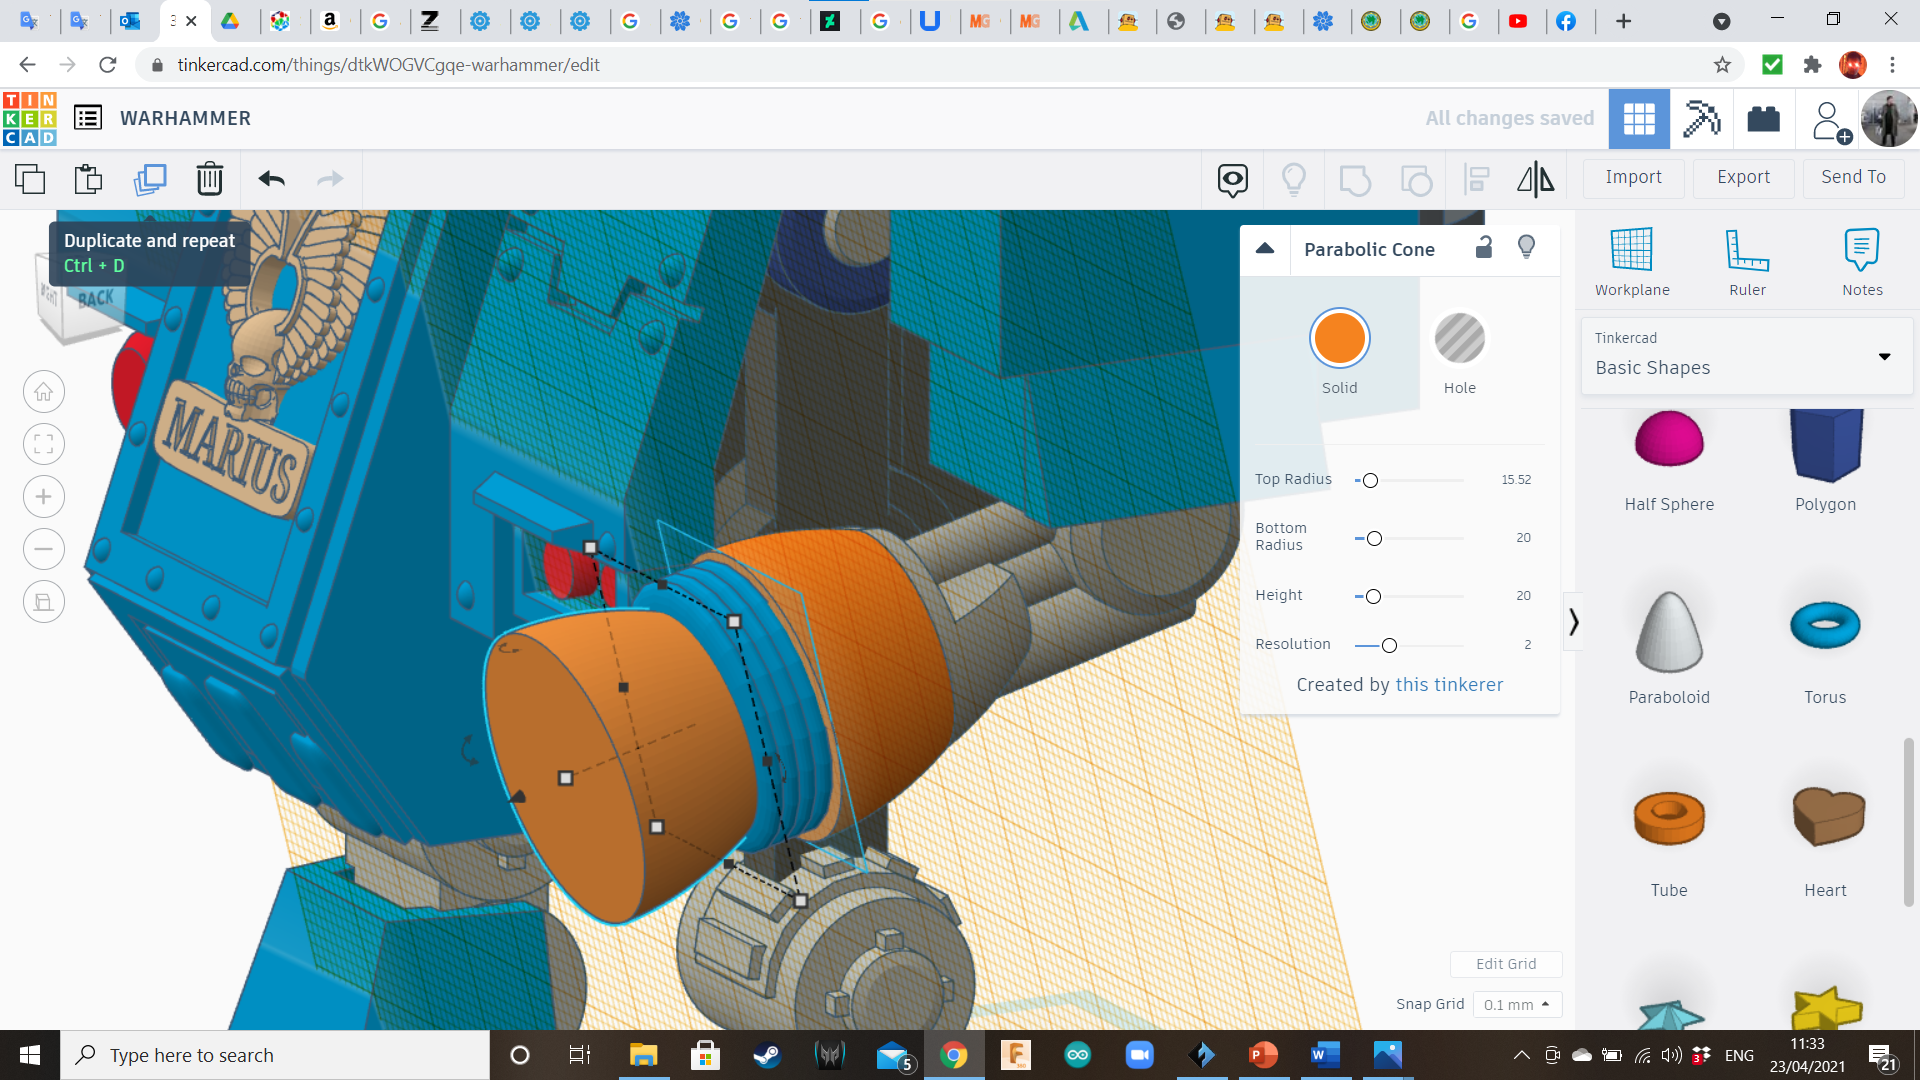The width and height of the screenshot is (1920, 1080).
Task: Switch to orthographic view icon
Action: pos(44,602)
